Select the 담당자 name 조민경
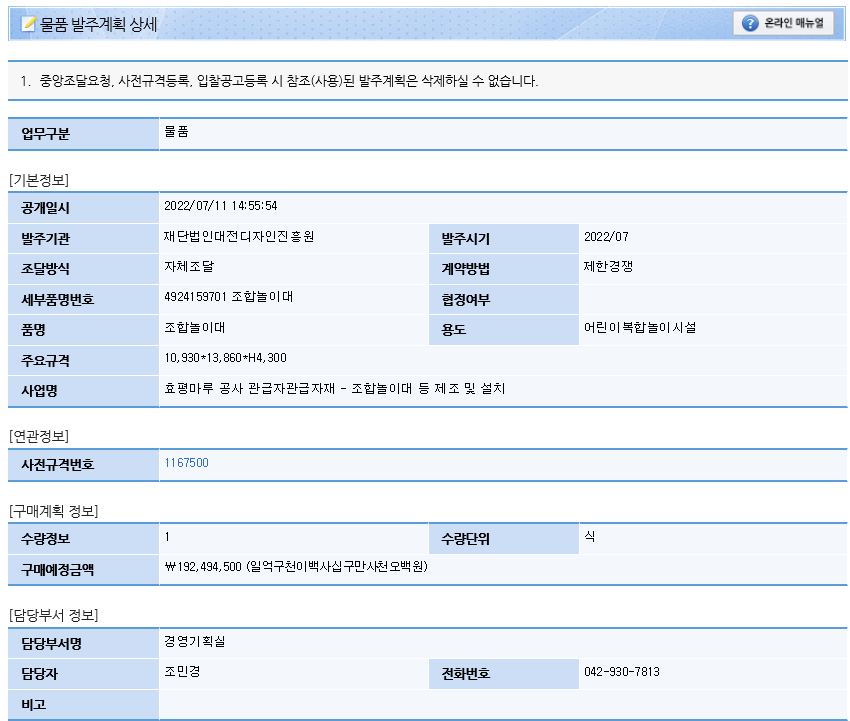Image resolution: width=850 pixels, height=721 pixels. pos(182,671)
